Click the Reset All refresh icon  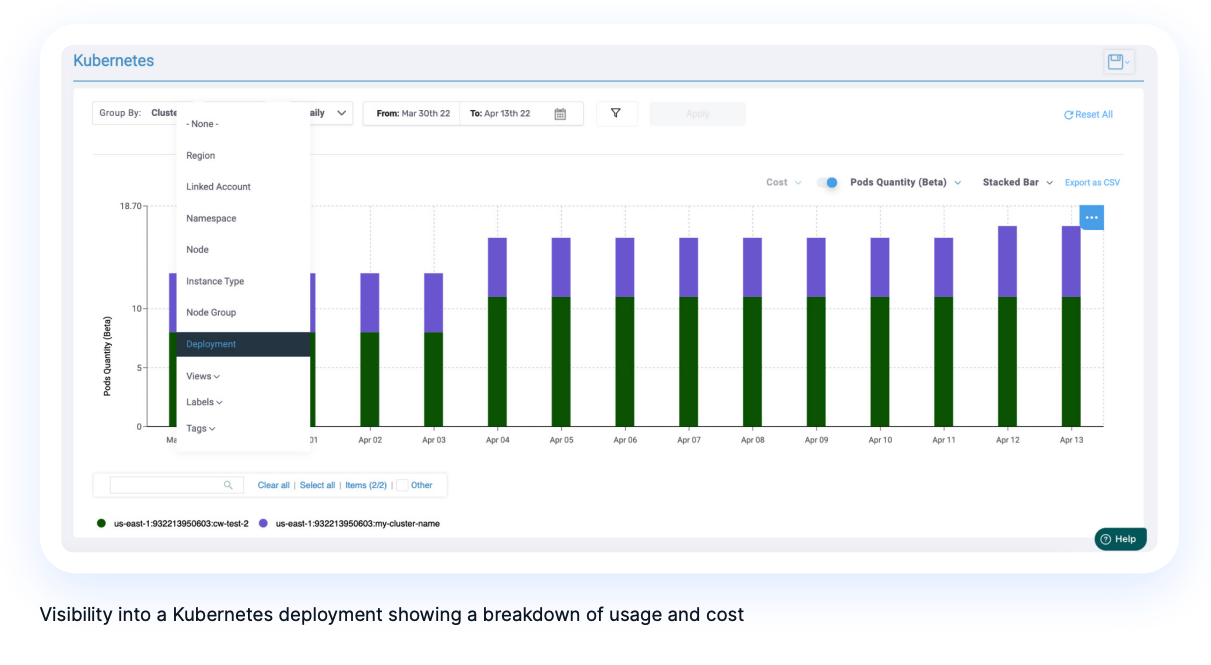coord(1068,115)
